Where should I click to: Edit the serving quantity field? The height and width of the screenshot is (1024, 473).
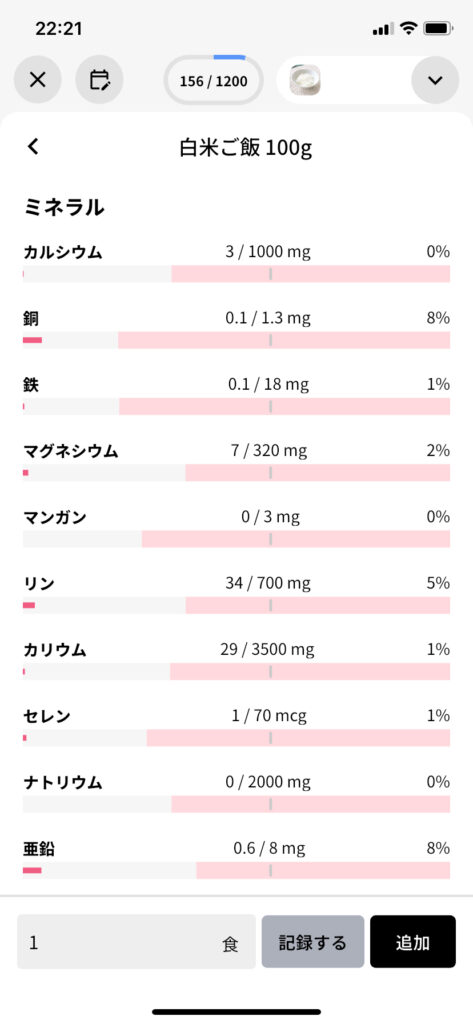pyautogui.click(x=137, y=942)
